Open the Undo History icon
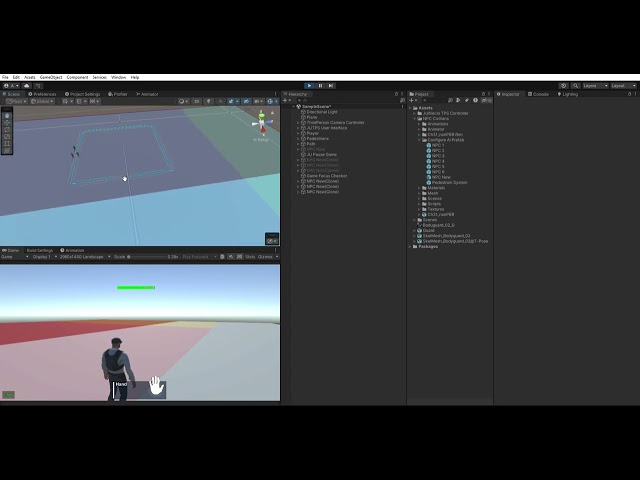 (564, 86)
